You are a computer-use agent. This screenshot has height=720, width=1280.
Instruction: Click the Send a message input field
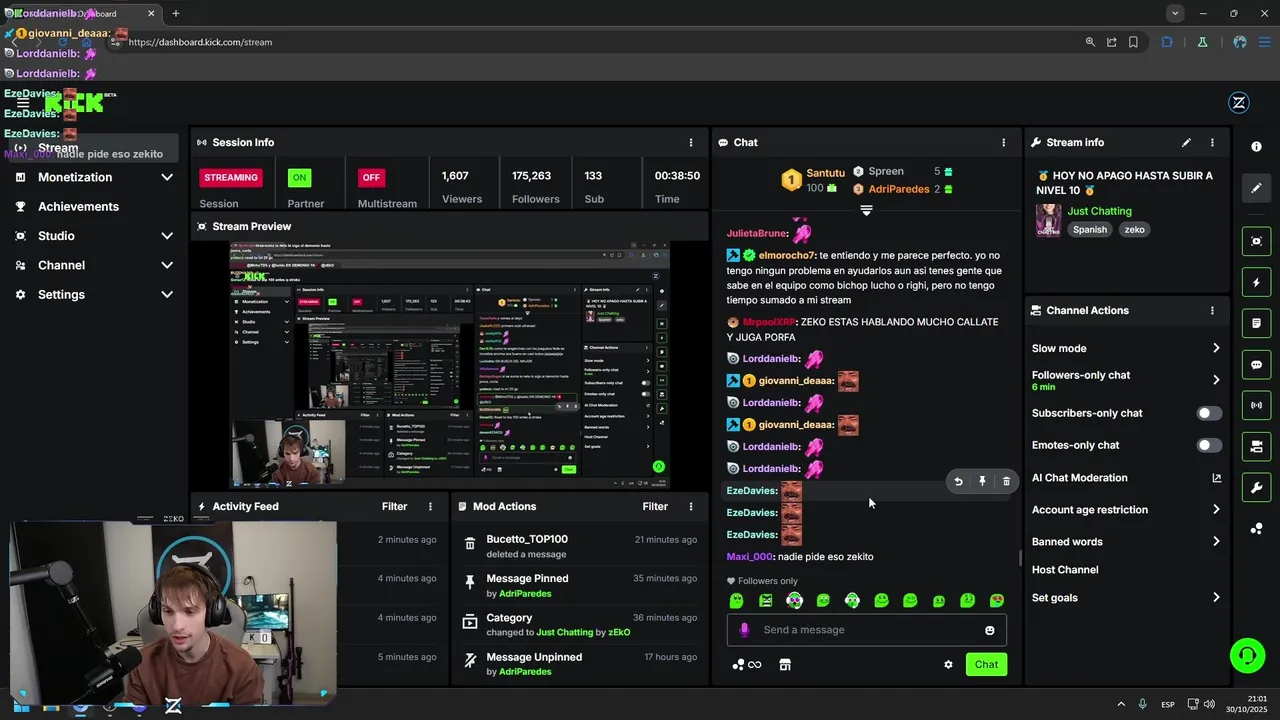[866, 630]
